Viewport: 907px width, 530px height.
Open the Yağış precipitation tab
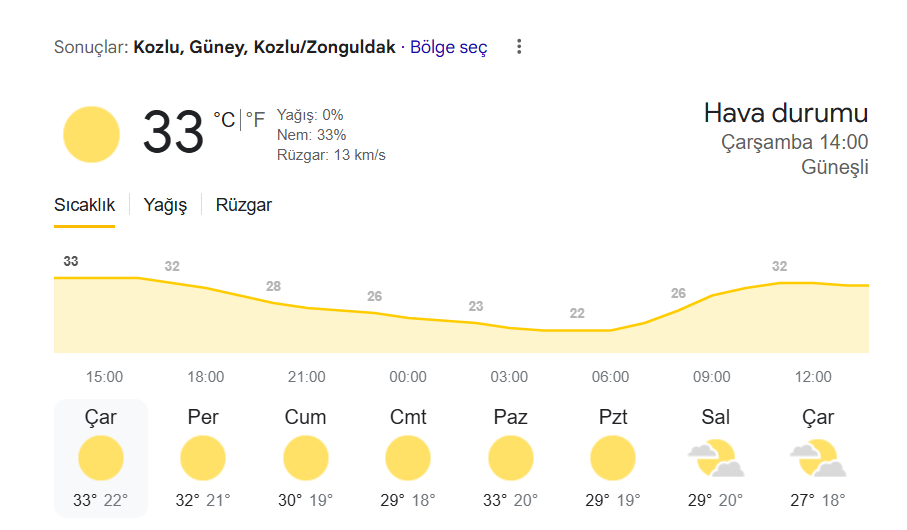(165, 205)
